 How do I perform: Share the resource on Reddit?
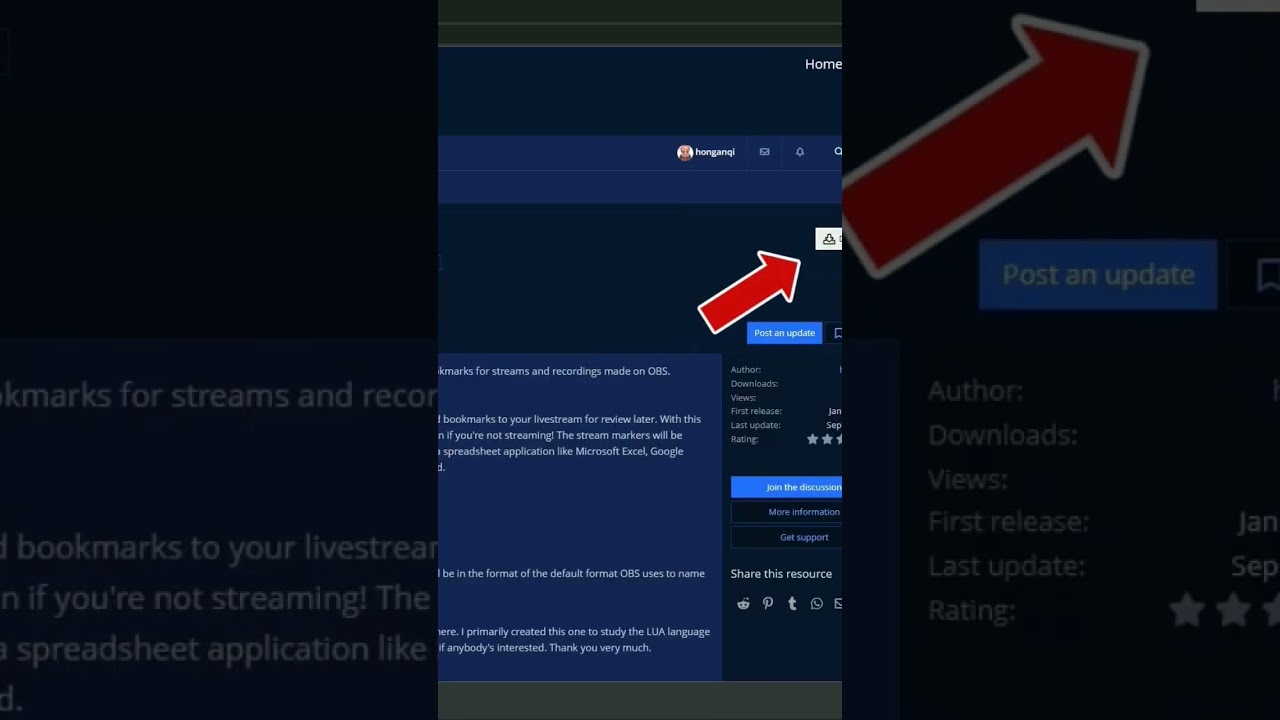[743, 604]
